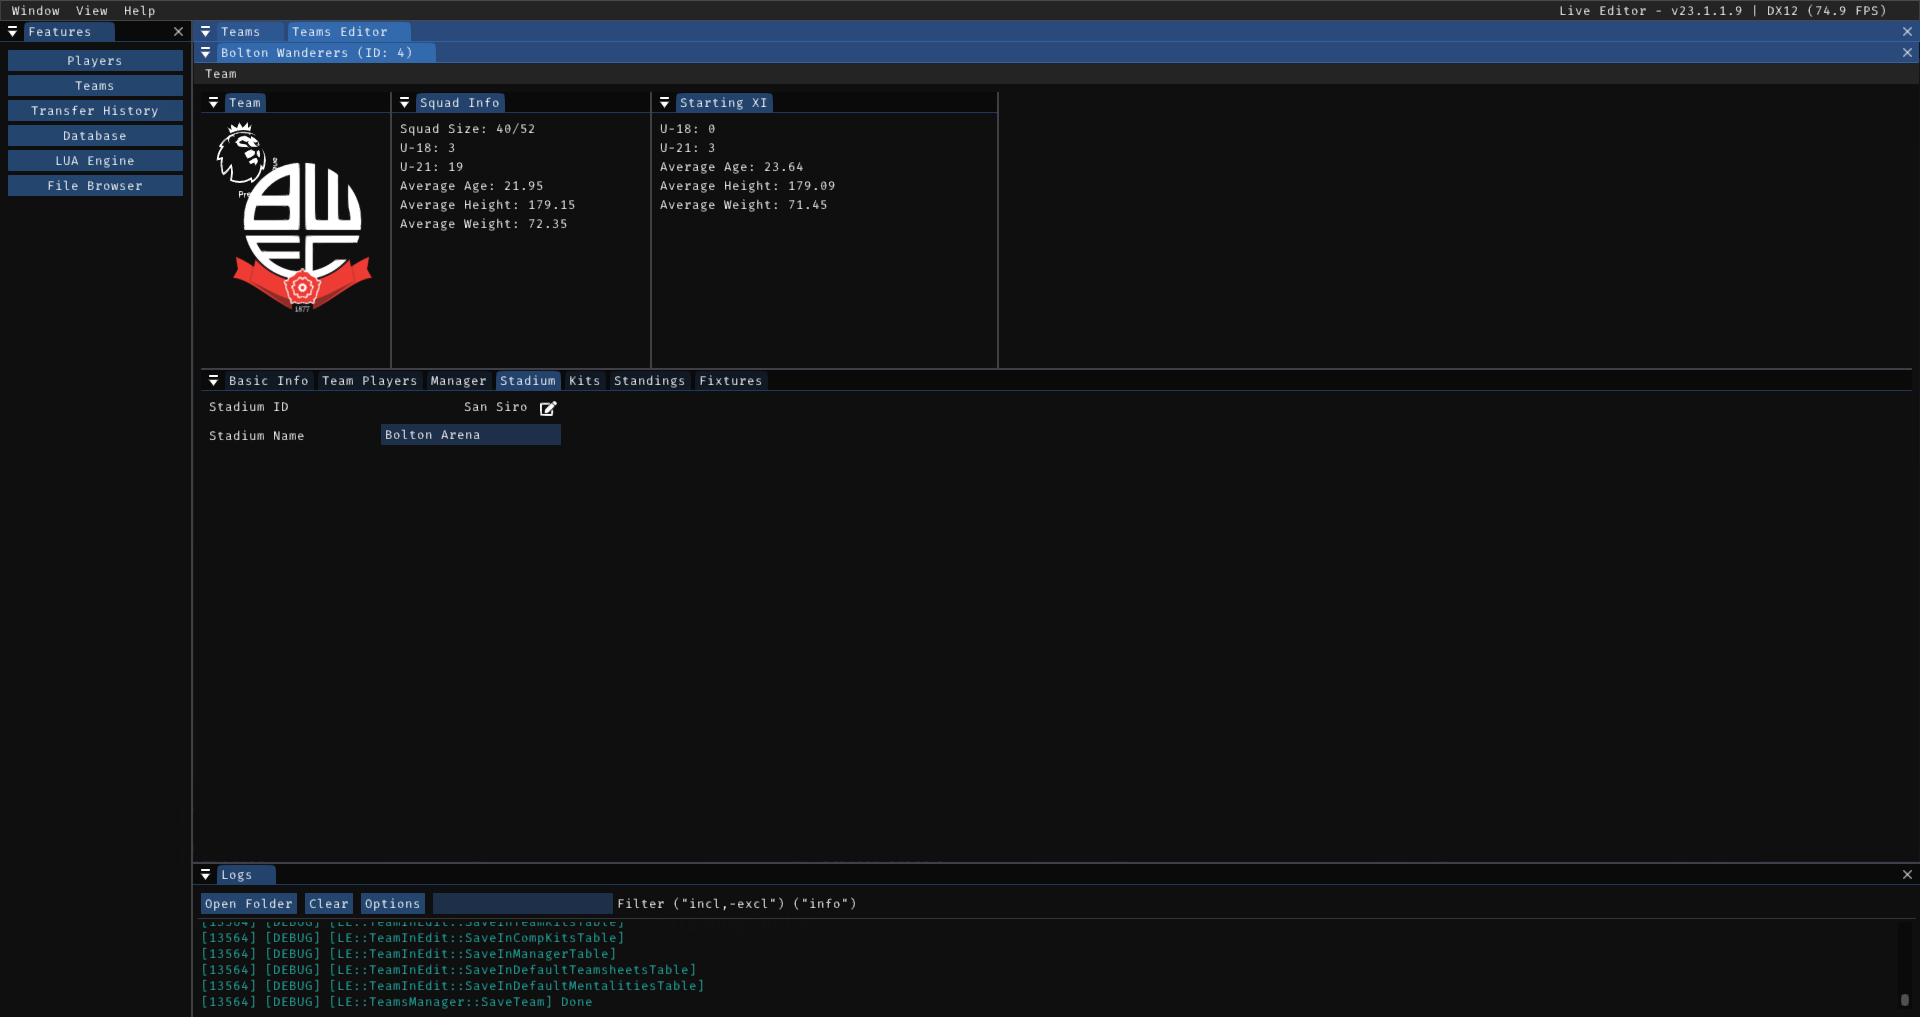Click the Squad Size: 40/52 text
This screenshot has width=1920, height=1017.
pos(468,129)
